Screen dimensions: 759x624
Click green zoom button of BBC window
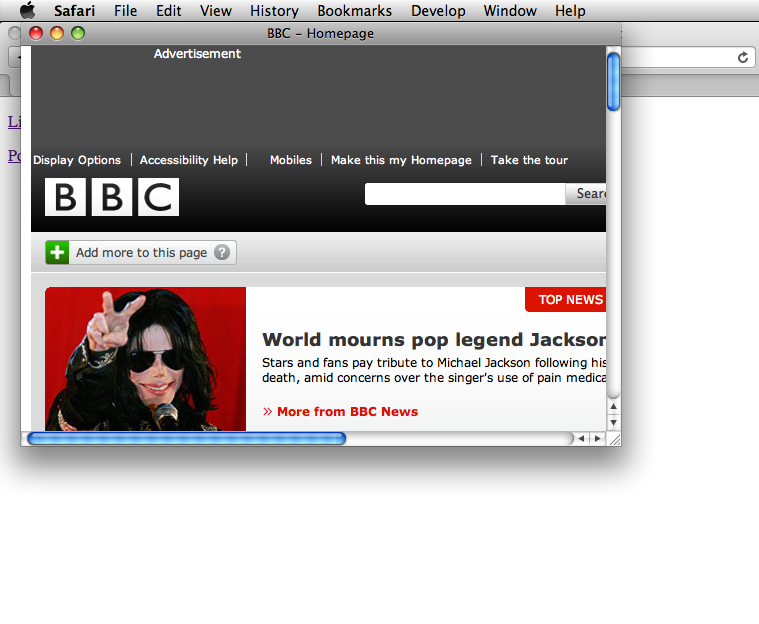[x=78, y=33]
